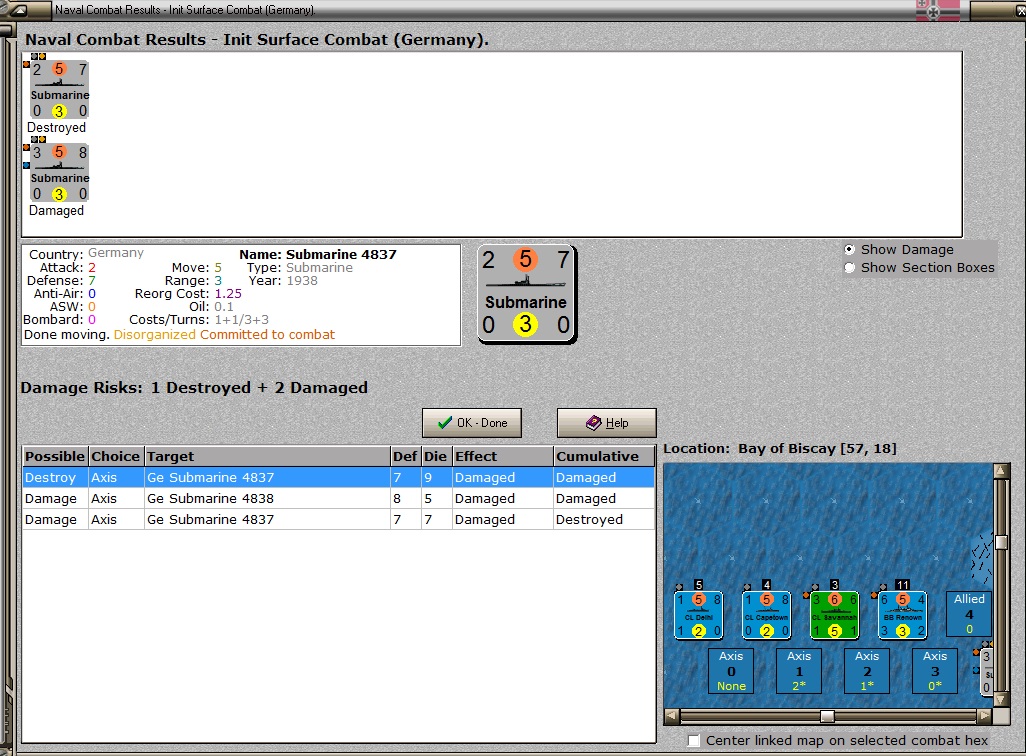The height and width of the screenshot is (756, 1026).
Task: Click the map vertical scrollbar up arrow
Action: click(1001, 471)
